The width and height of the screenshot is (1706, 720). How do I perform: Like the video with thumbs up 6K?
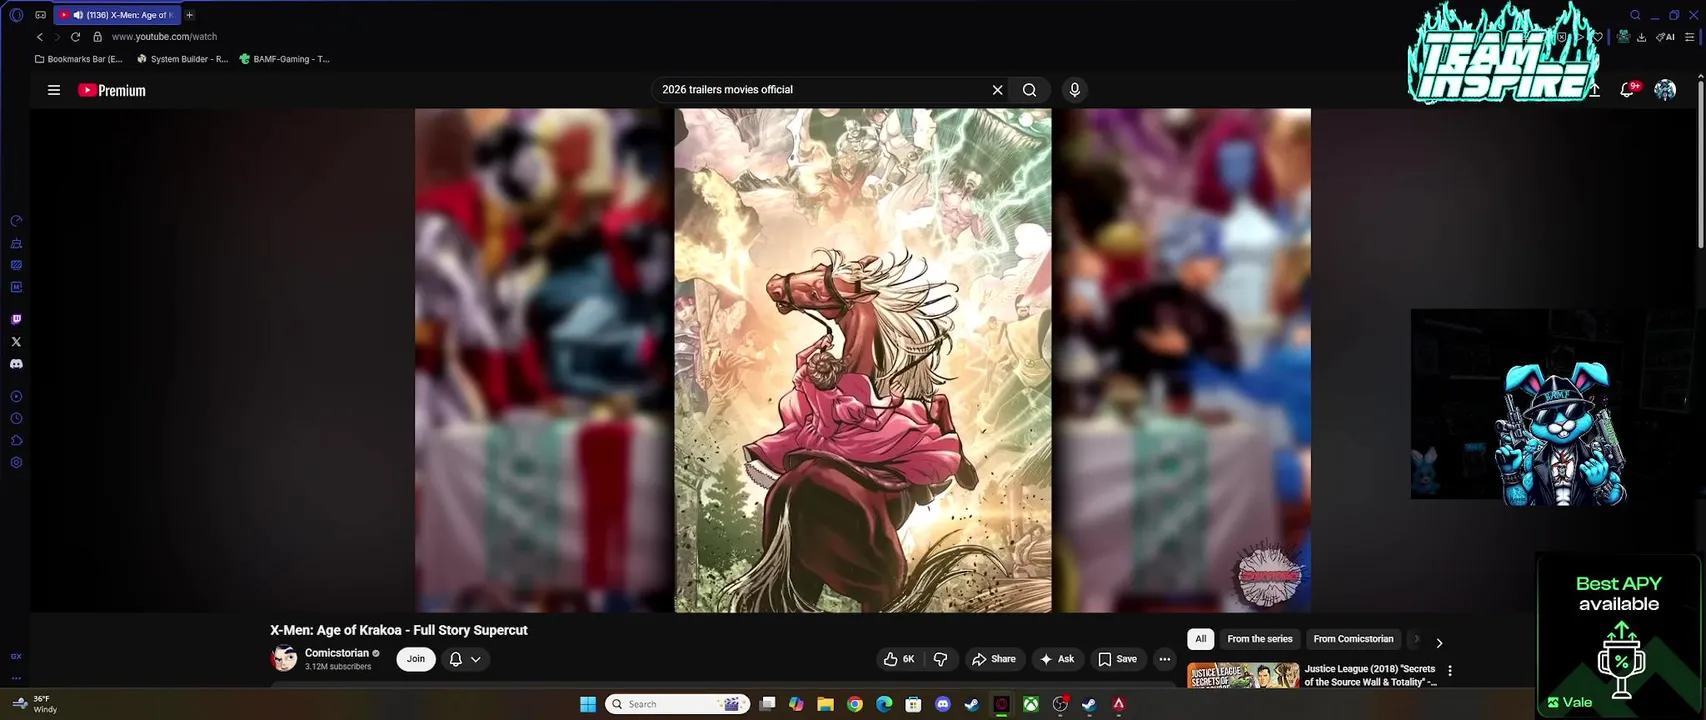pyautogui.click(x=898, y=659)
